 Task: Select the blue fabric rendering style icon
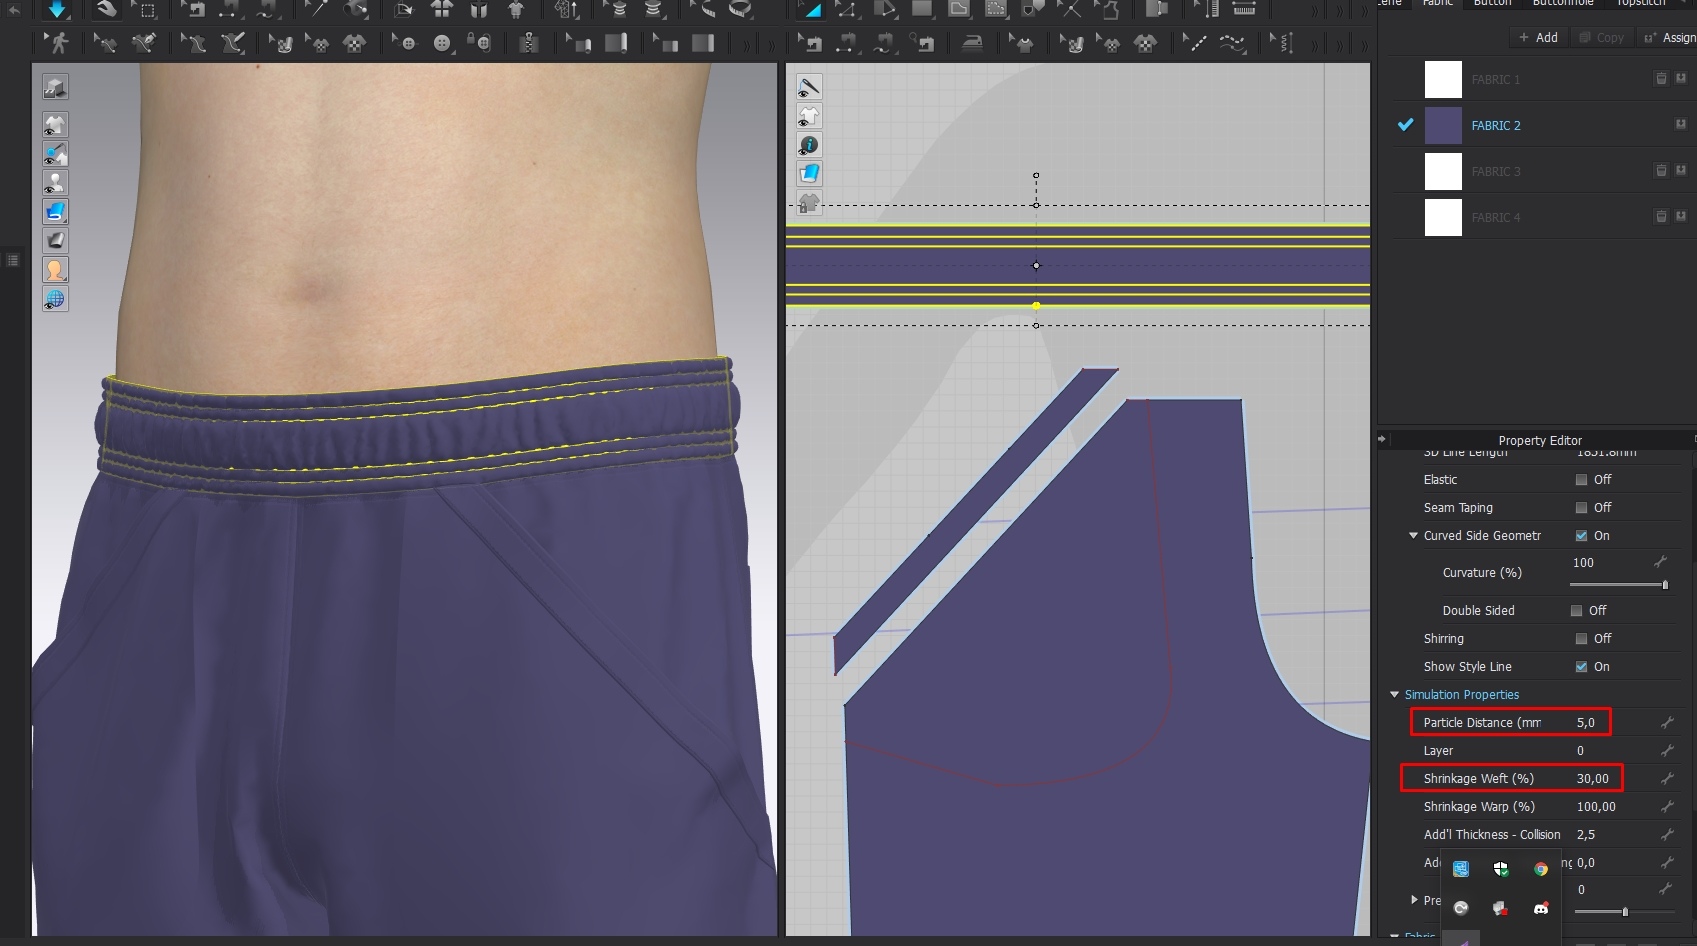coord(55,212)
